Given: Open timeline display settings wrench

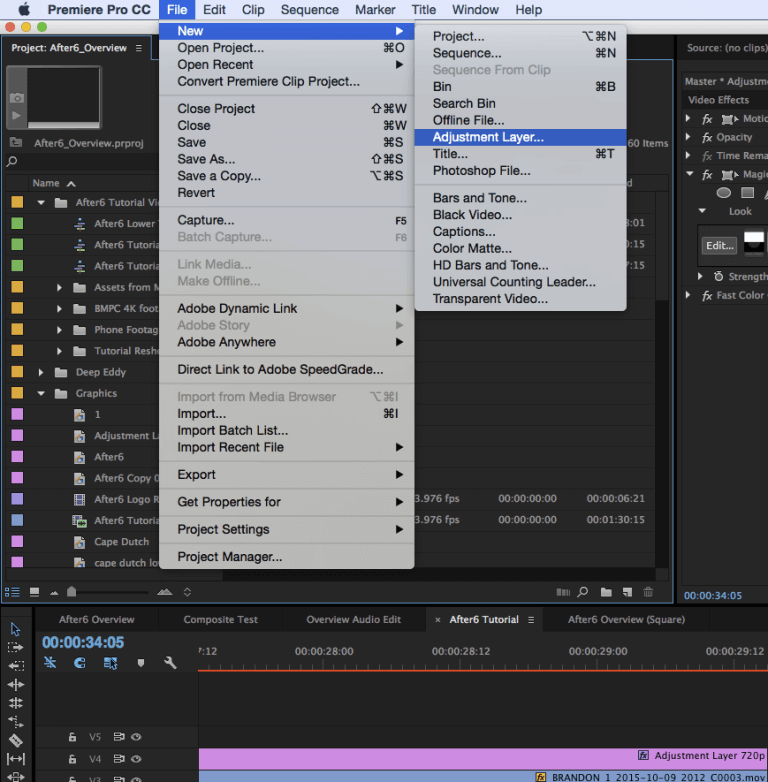Looking at the screenshot, I should pos(171,663).
